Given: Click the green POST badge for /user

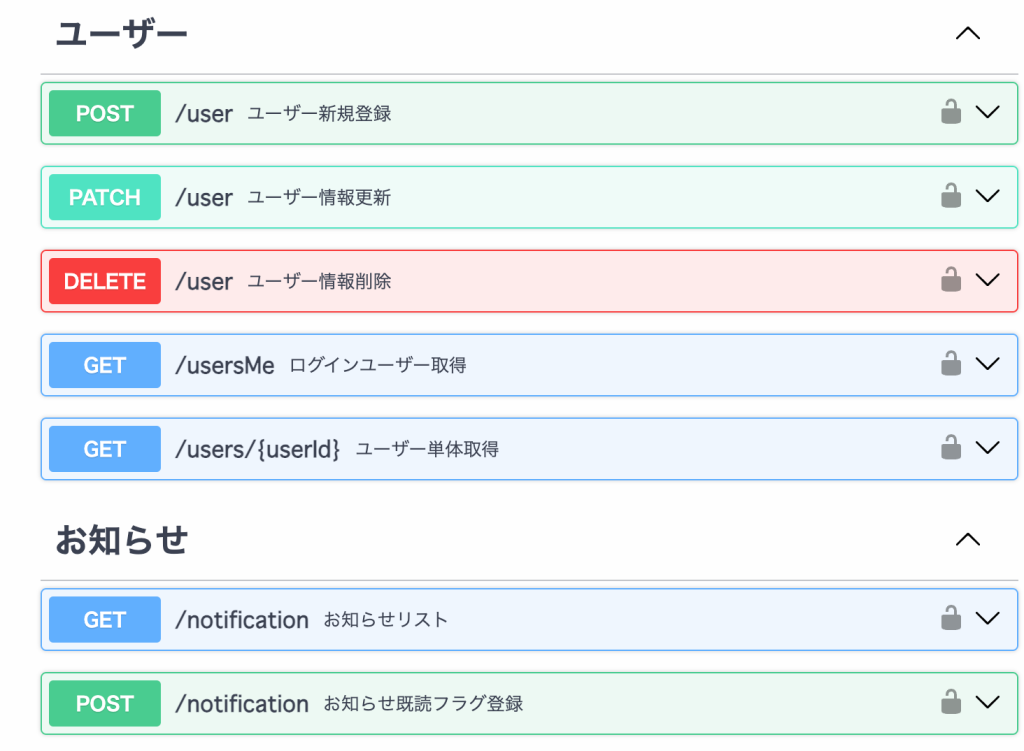Looking at the screenshot, I should 105,113.
